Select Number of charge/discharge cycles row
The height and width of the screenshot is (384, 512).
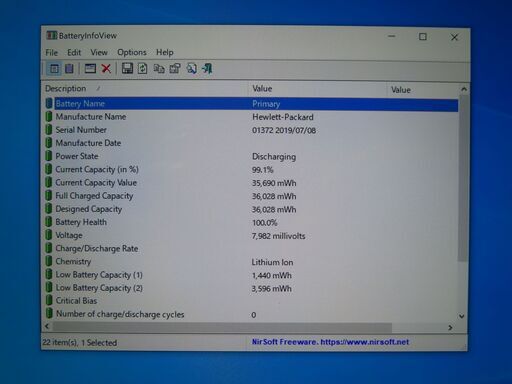pyautogui.click(x=252, y=314)
